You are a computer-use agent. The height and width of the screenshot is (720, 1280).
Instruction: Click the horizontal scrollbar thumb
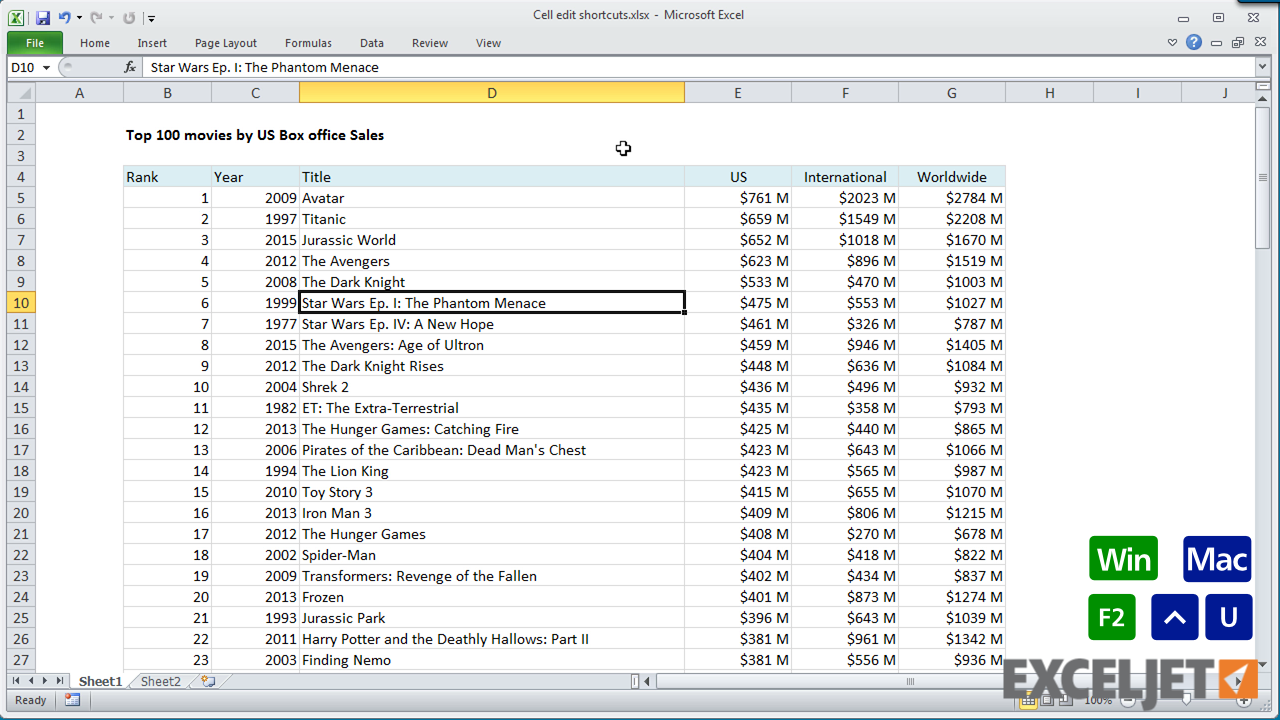point(910,681)
